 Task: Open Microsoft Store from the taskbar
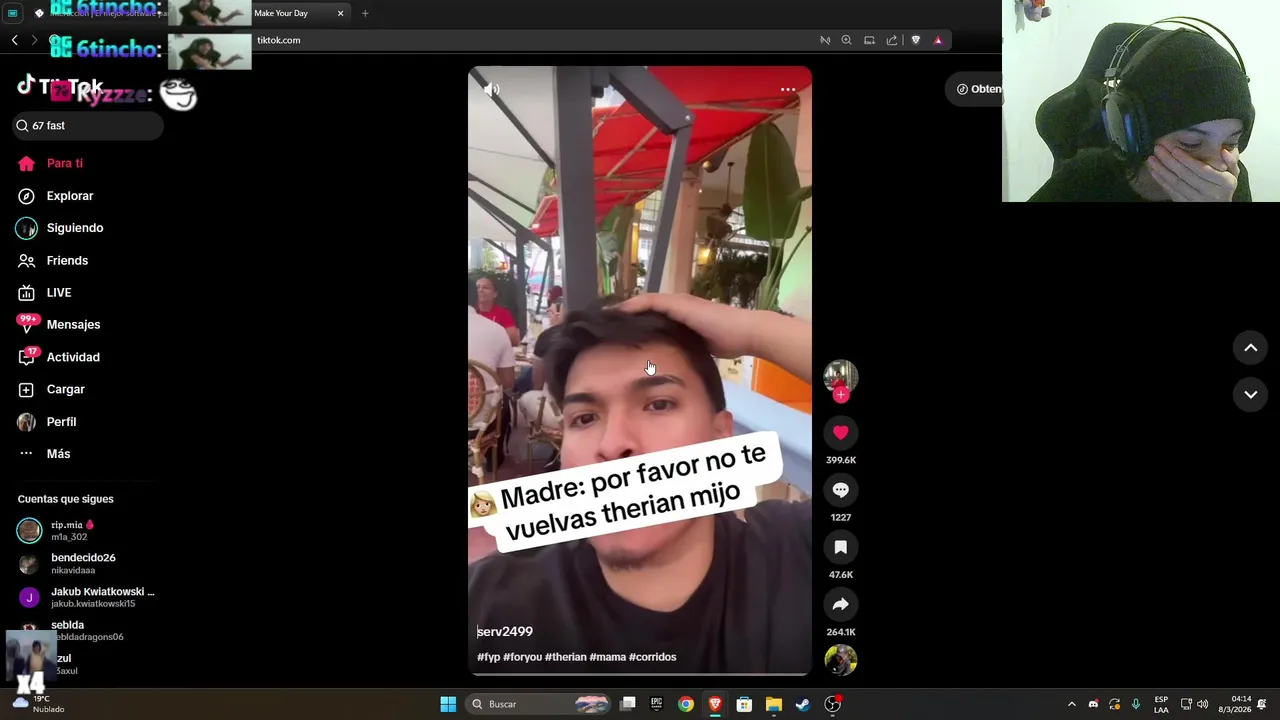click(x=744, y=704)
